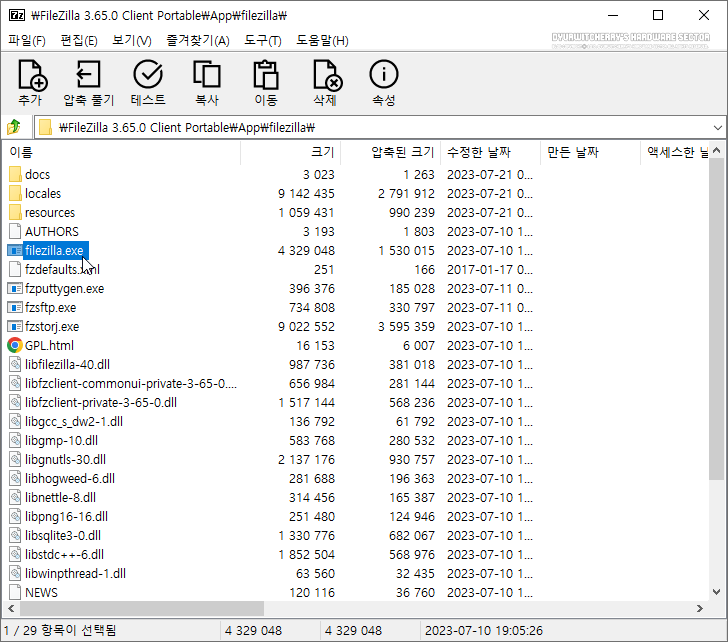Open the 보기(V) menu
Screen dimensions: 728x642
tap(132, 41)
